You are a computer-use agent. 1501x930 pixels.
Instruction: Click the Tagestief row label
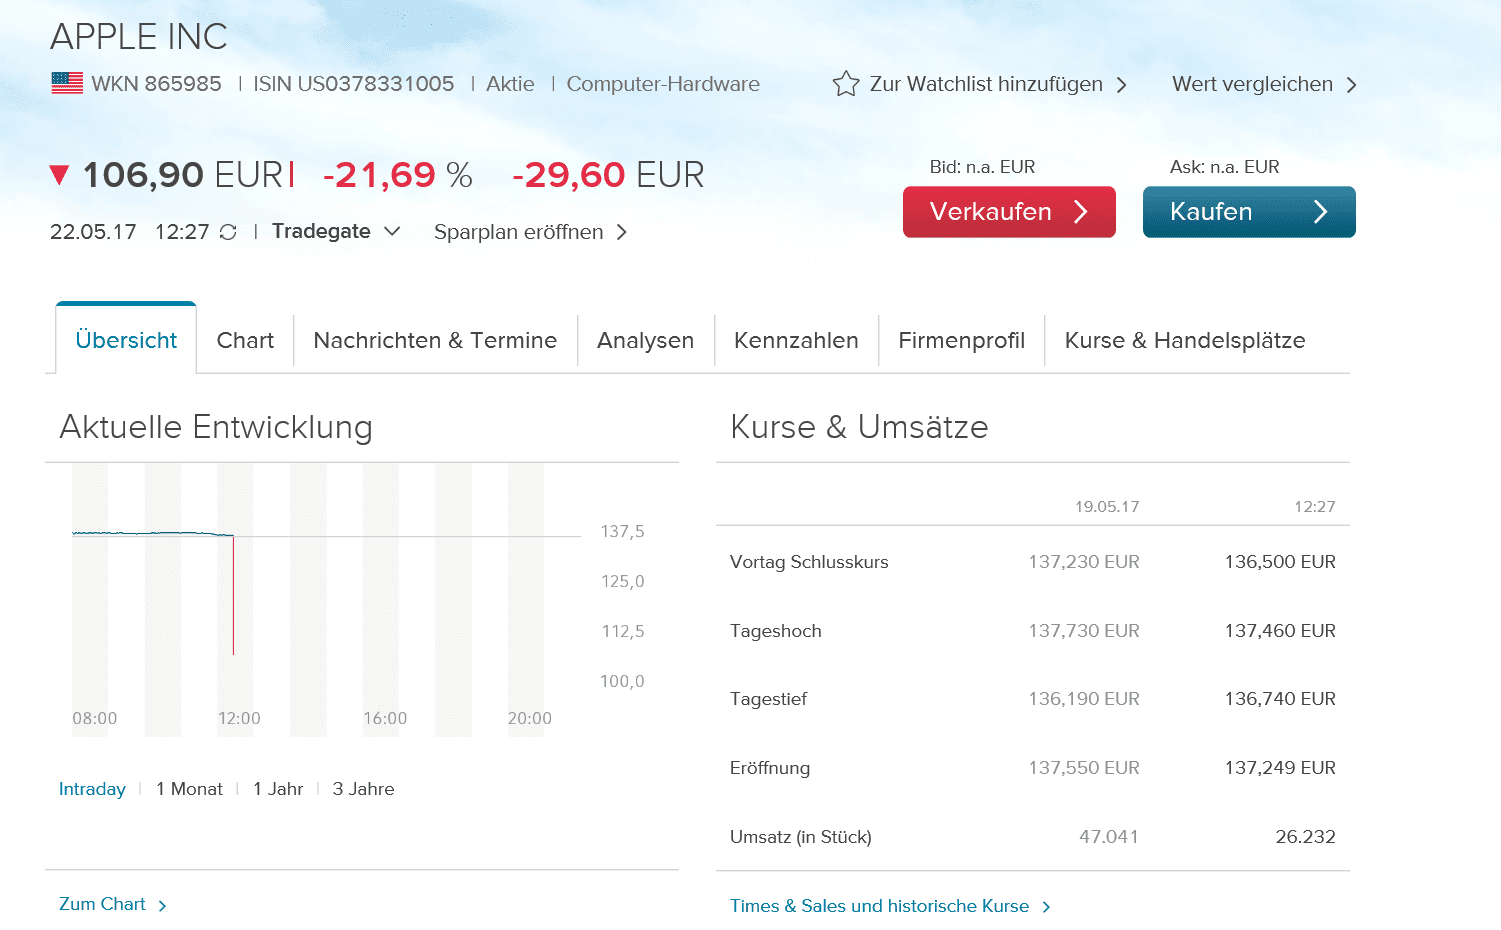(768, 699)
